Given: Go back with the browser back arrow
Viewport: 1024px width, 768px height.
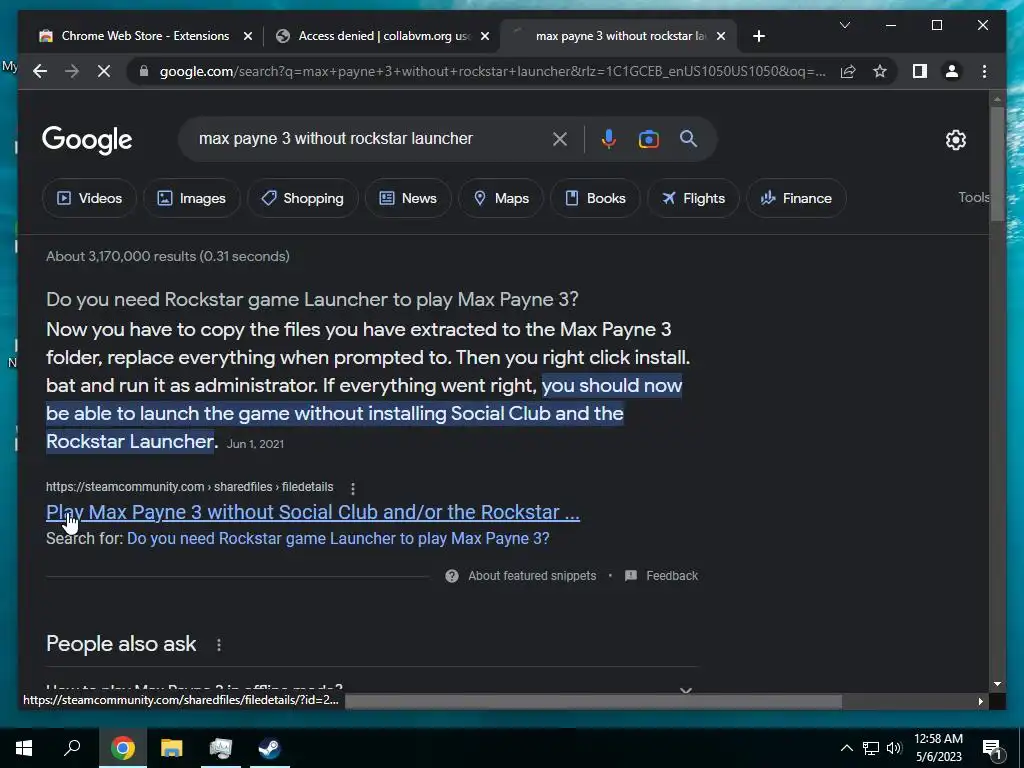Looking at the screenshot, I should (x=40, y=71).
